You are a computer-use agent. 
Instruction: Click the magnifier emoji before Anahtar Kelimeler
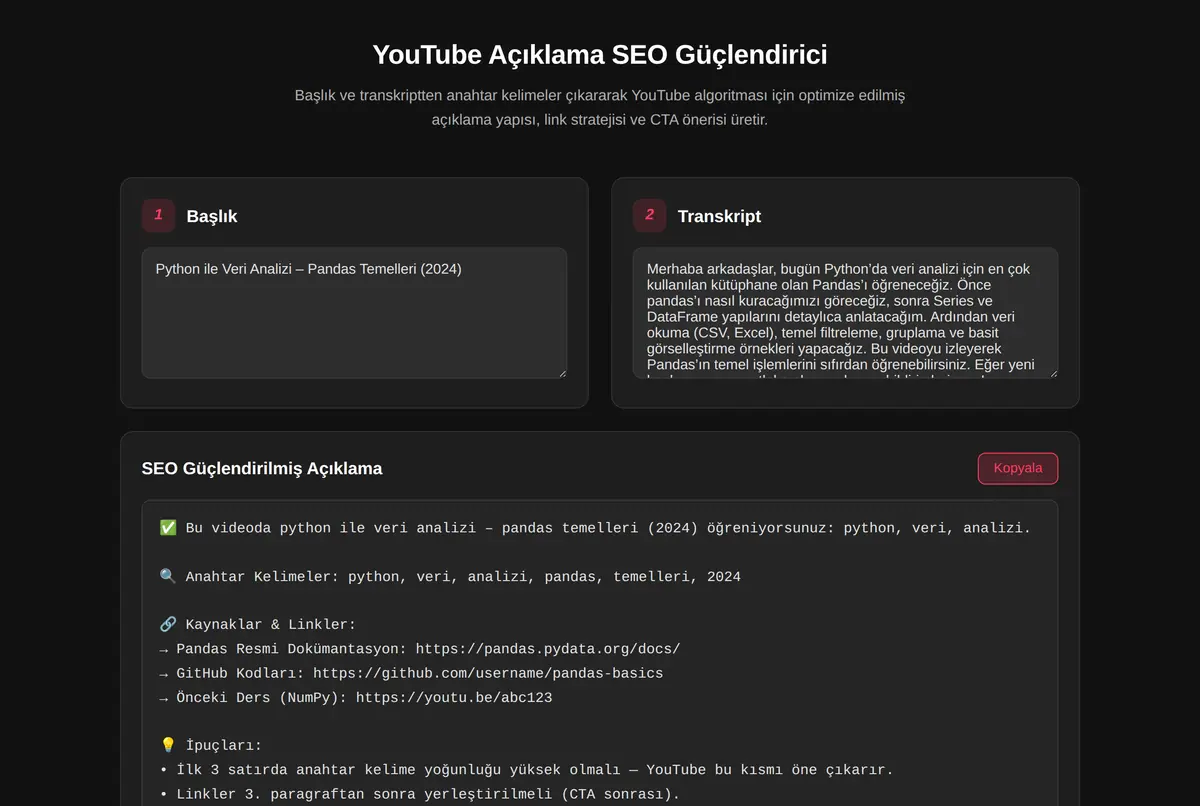pos(168,577)
